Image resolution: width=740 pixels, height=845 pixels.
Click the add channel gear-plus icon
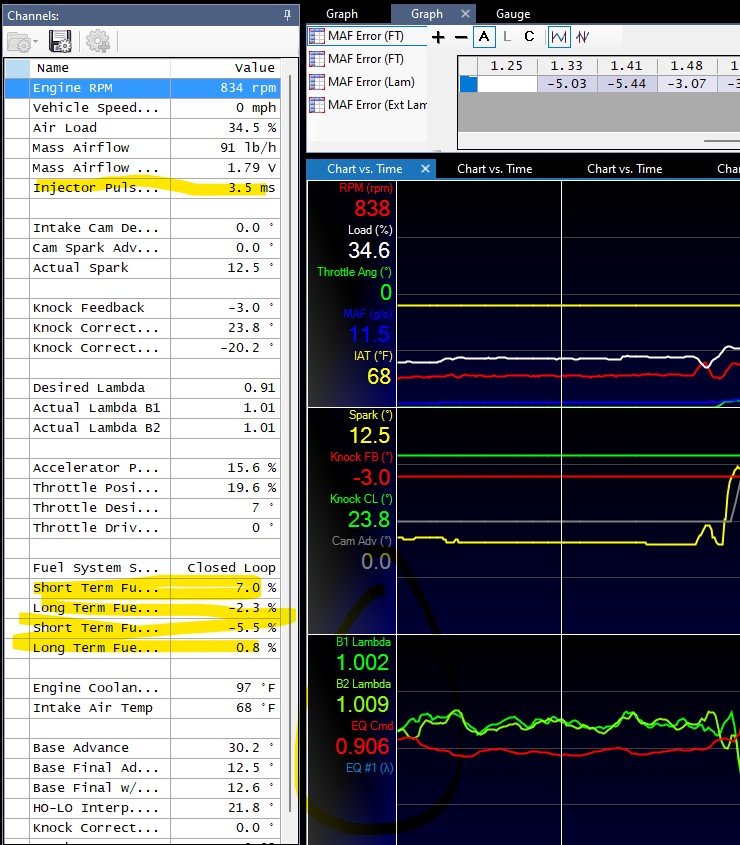coord(98,41)
